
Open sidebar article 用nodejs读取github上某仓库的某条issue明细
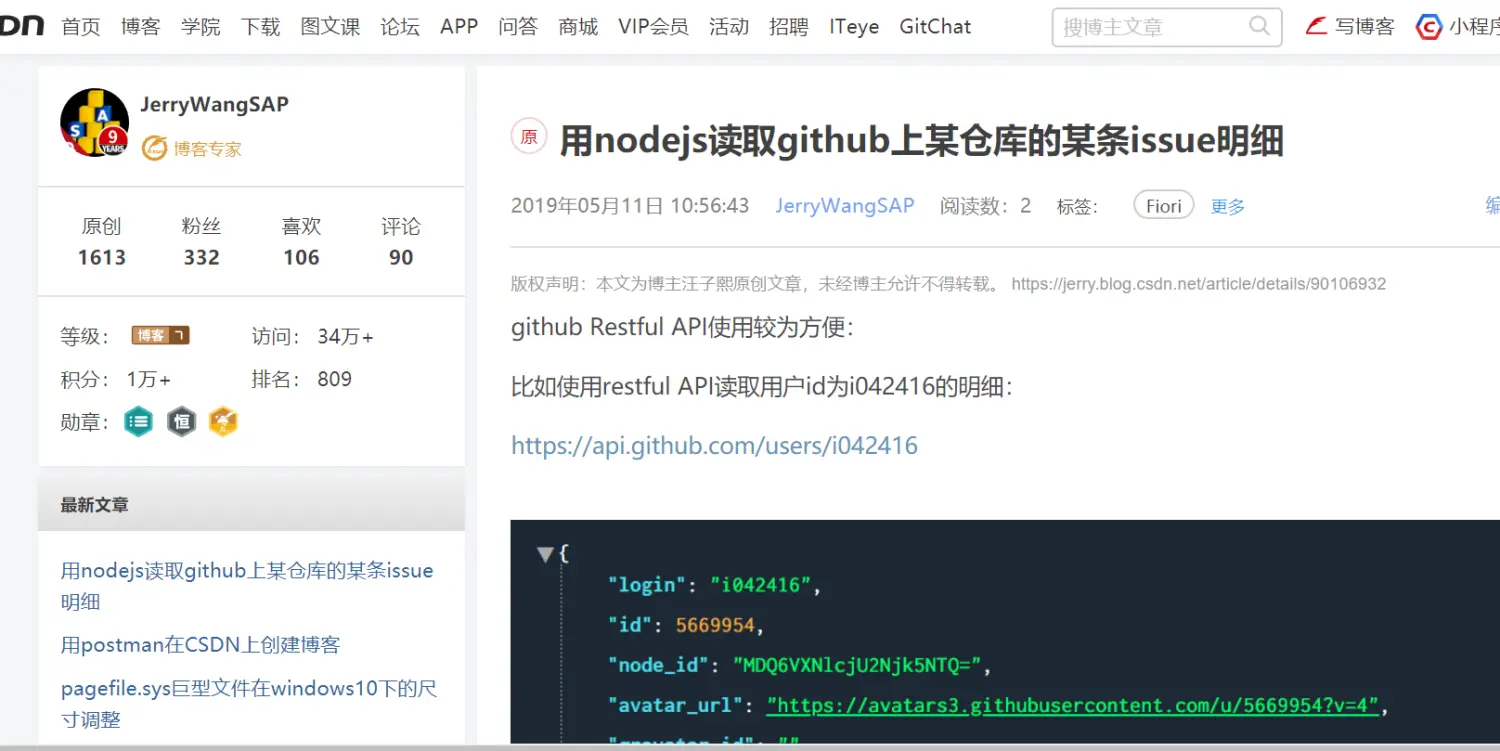coord(247,586)
